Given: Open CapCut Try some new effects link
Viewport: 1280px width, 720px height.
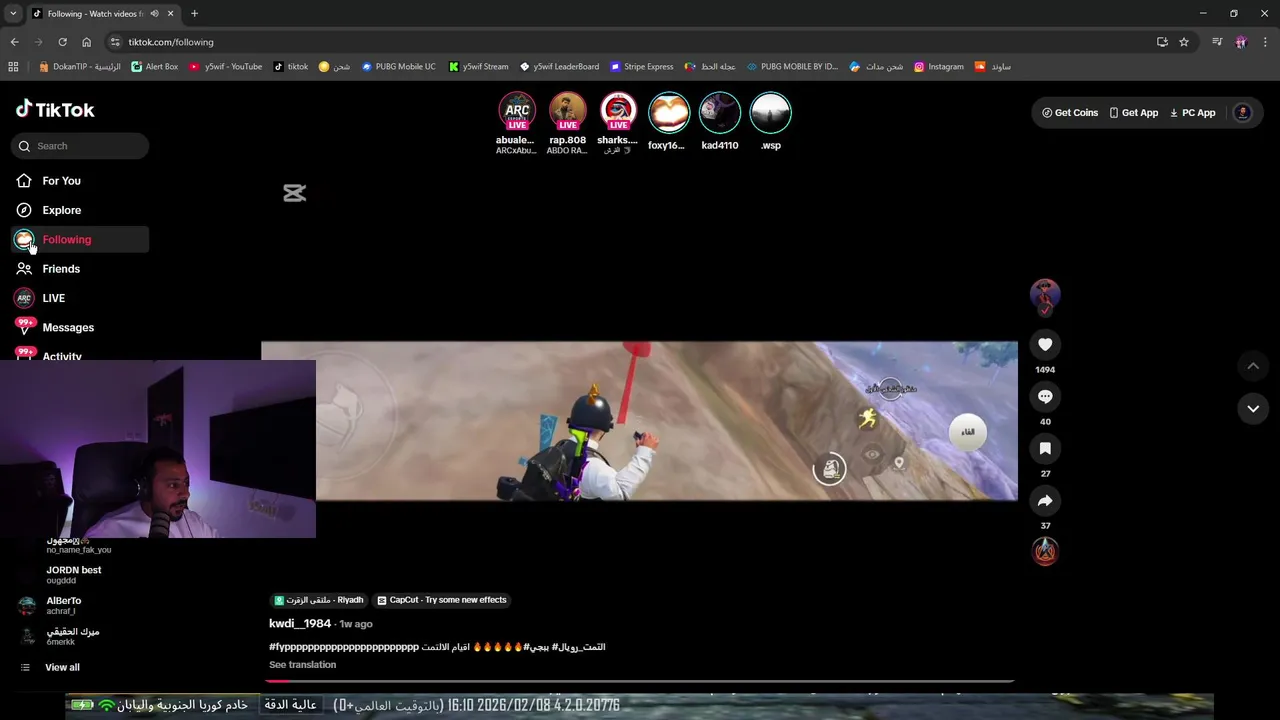Looking at the screenshot, I should pyautogui.click(x=442, y=600).
